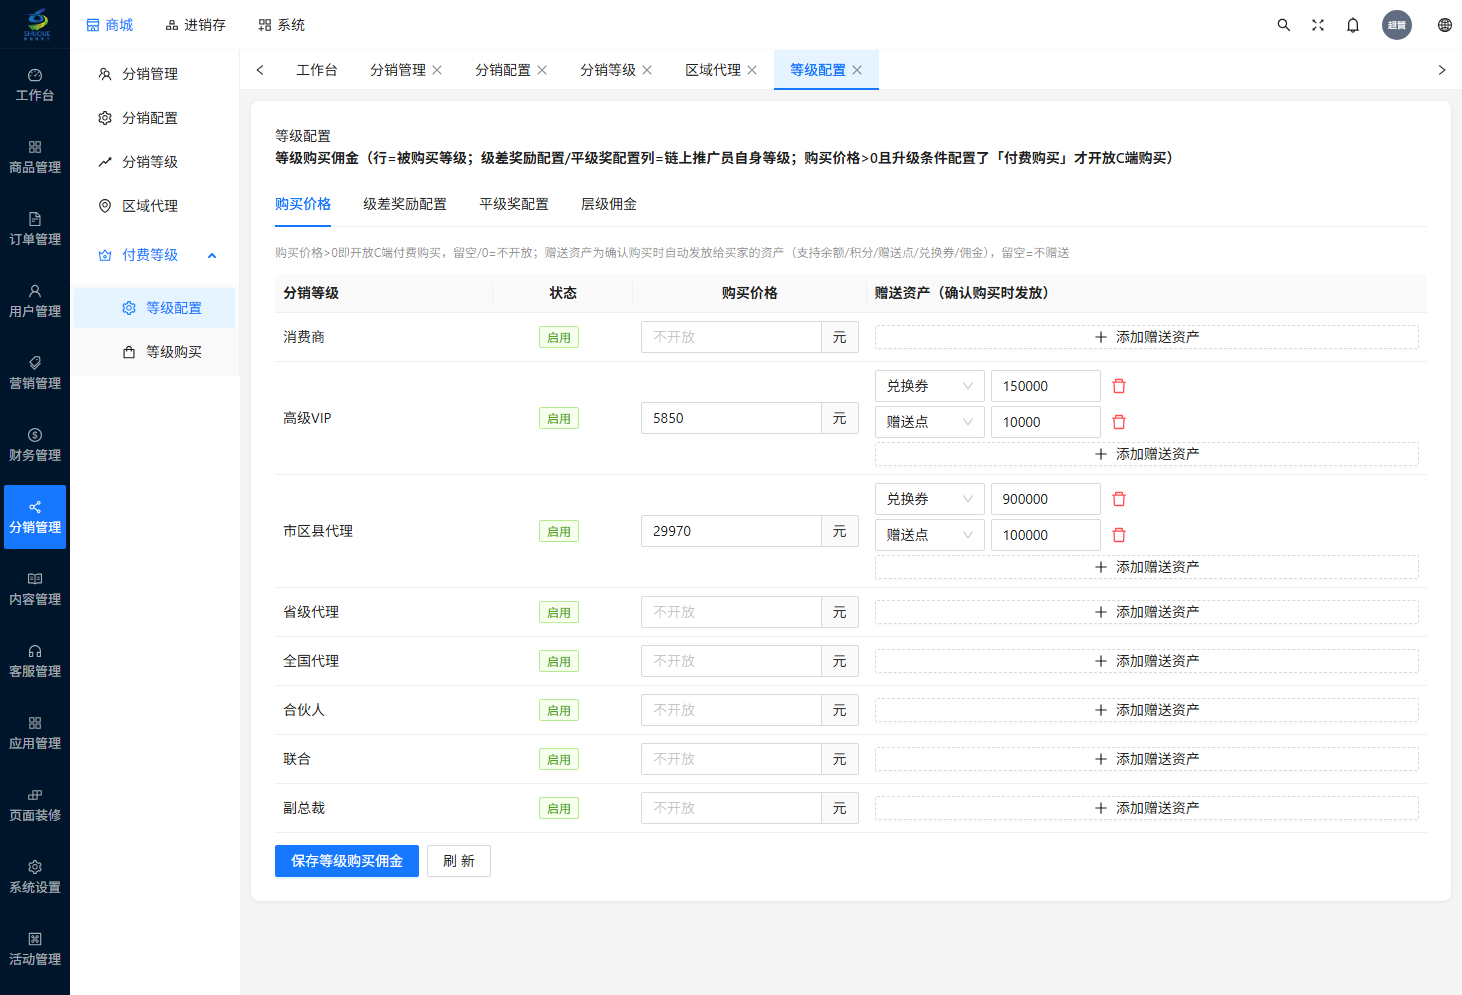Add gift asset for 消费商 row
Viewport: 1462px width, 995px height.
click(1147, 337)
